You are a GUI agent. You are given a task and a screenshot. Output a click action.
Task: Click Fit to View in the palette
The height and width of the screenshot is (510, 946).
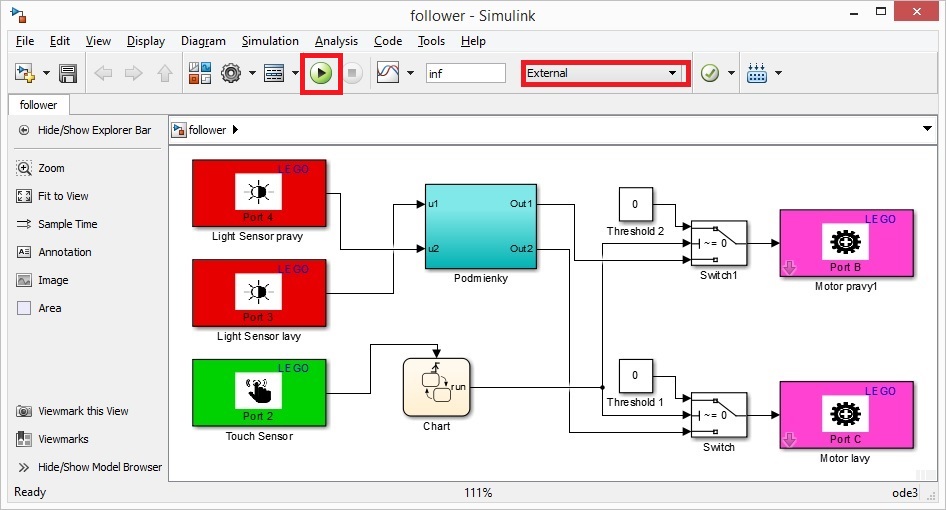point(52,196)
